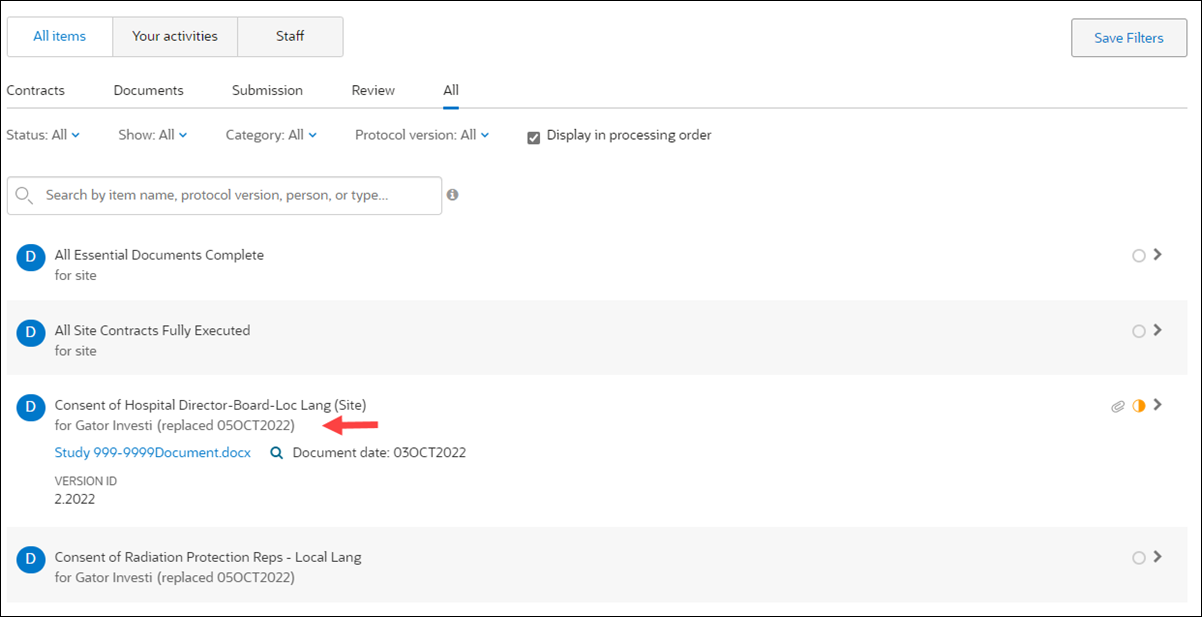Switch to the Submission tab
This screenshot has height=617, width=1202.
click(x=267, y=90)
